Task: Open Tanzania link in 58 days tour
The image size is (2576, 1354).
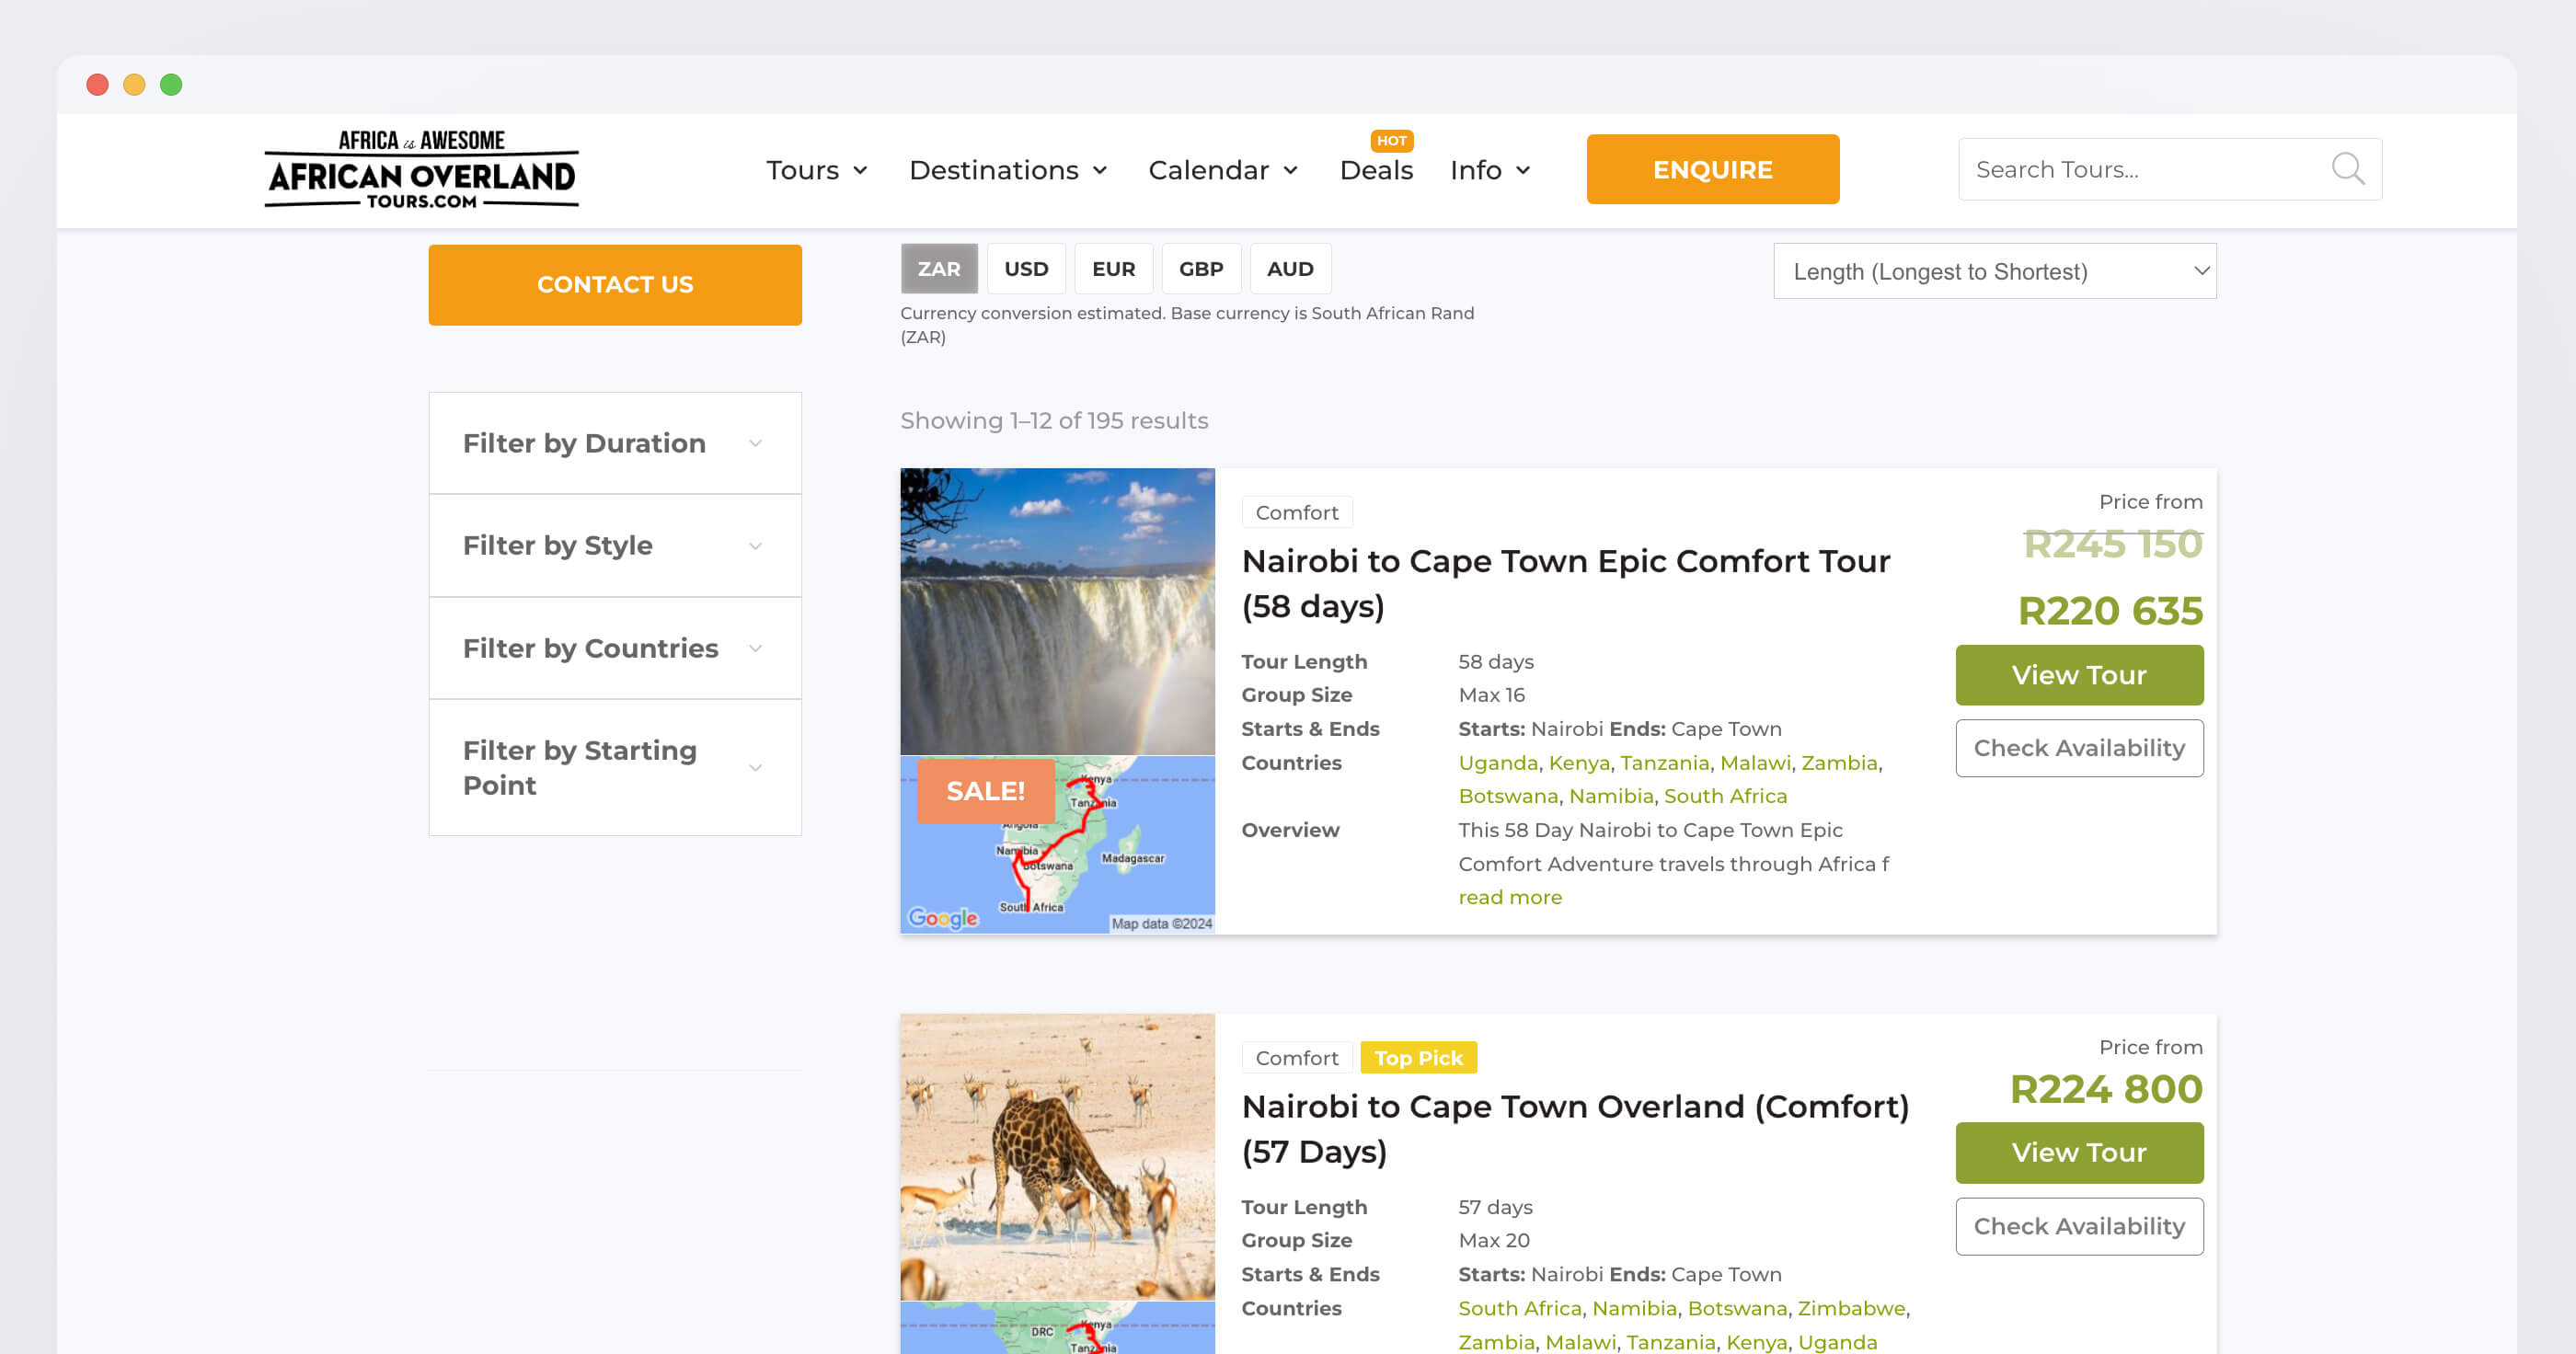Action: [x=1664, y=763]
